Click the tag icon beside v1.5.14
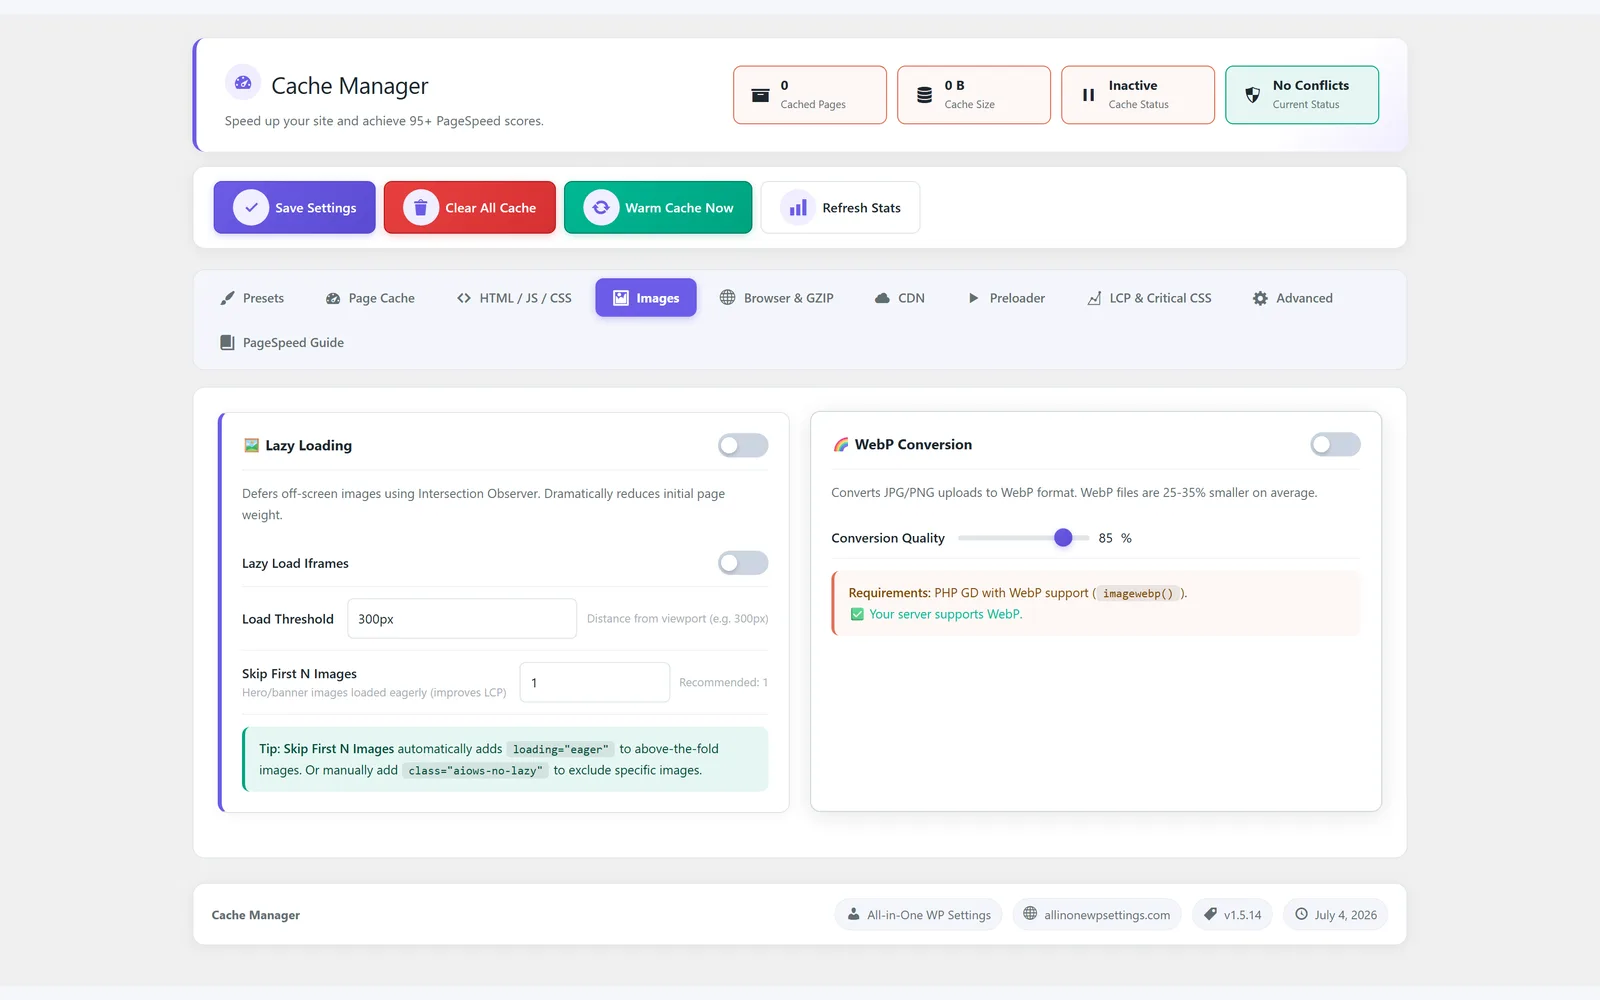The image size is (1600, 1000). click(x=1210, y=914)
